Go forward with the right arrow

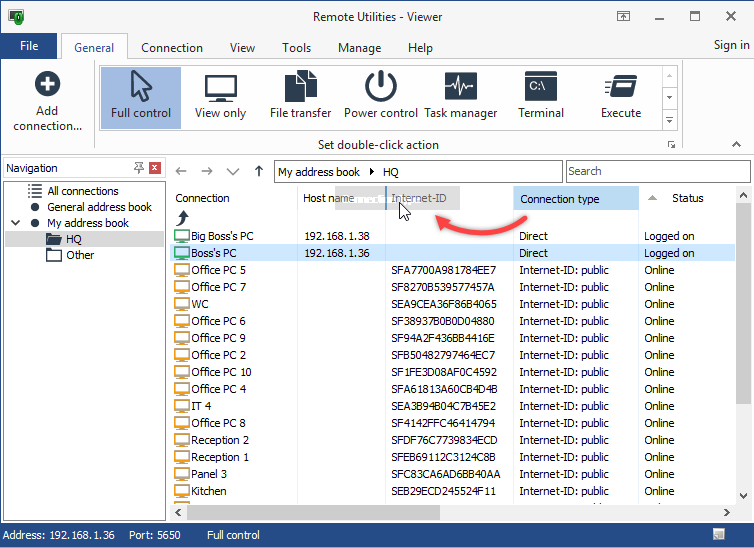tap(207, 171)
